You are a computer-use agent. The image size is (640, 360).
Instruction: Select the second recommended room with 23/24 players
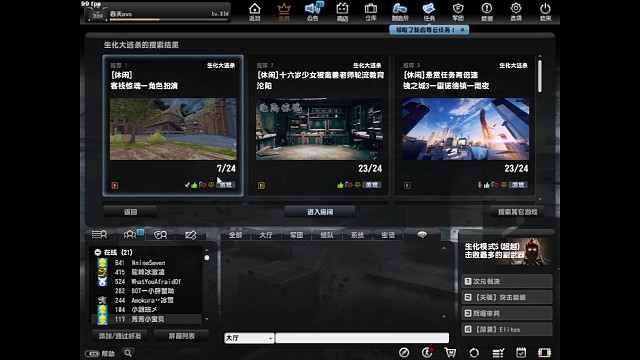point(319,126)
